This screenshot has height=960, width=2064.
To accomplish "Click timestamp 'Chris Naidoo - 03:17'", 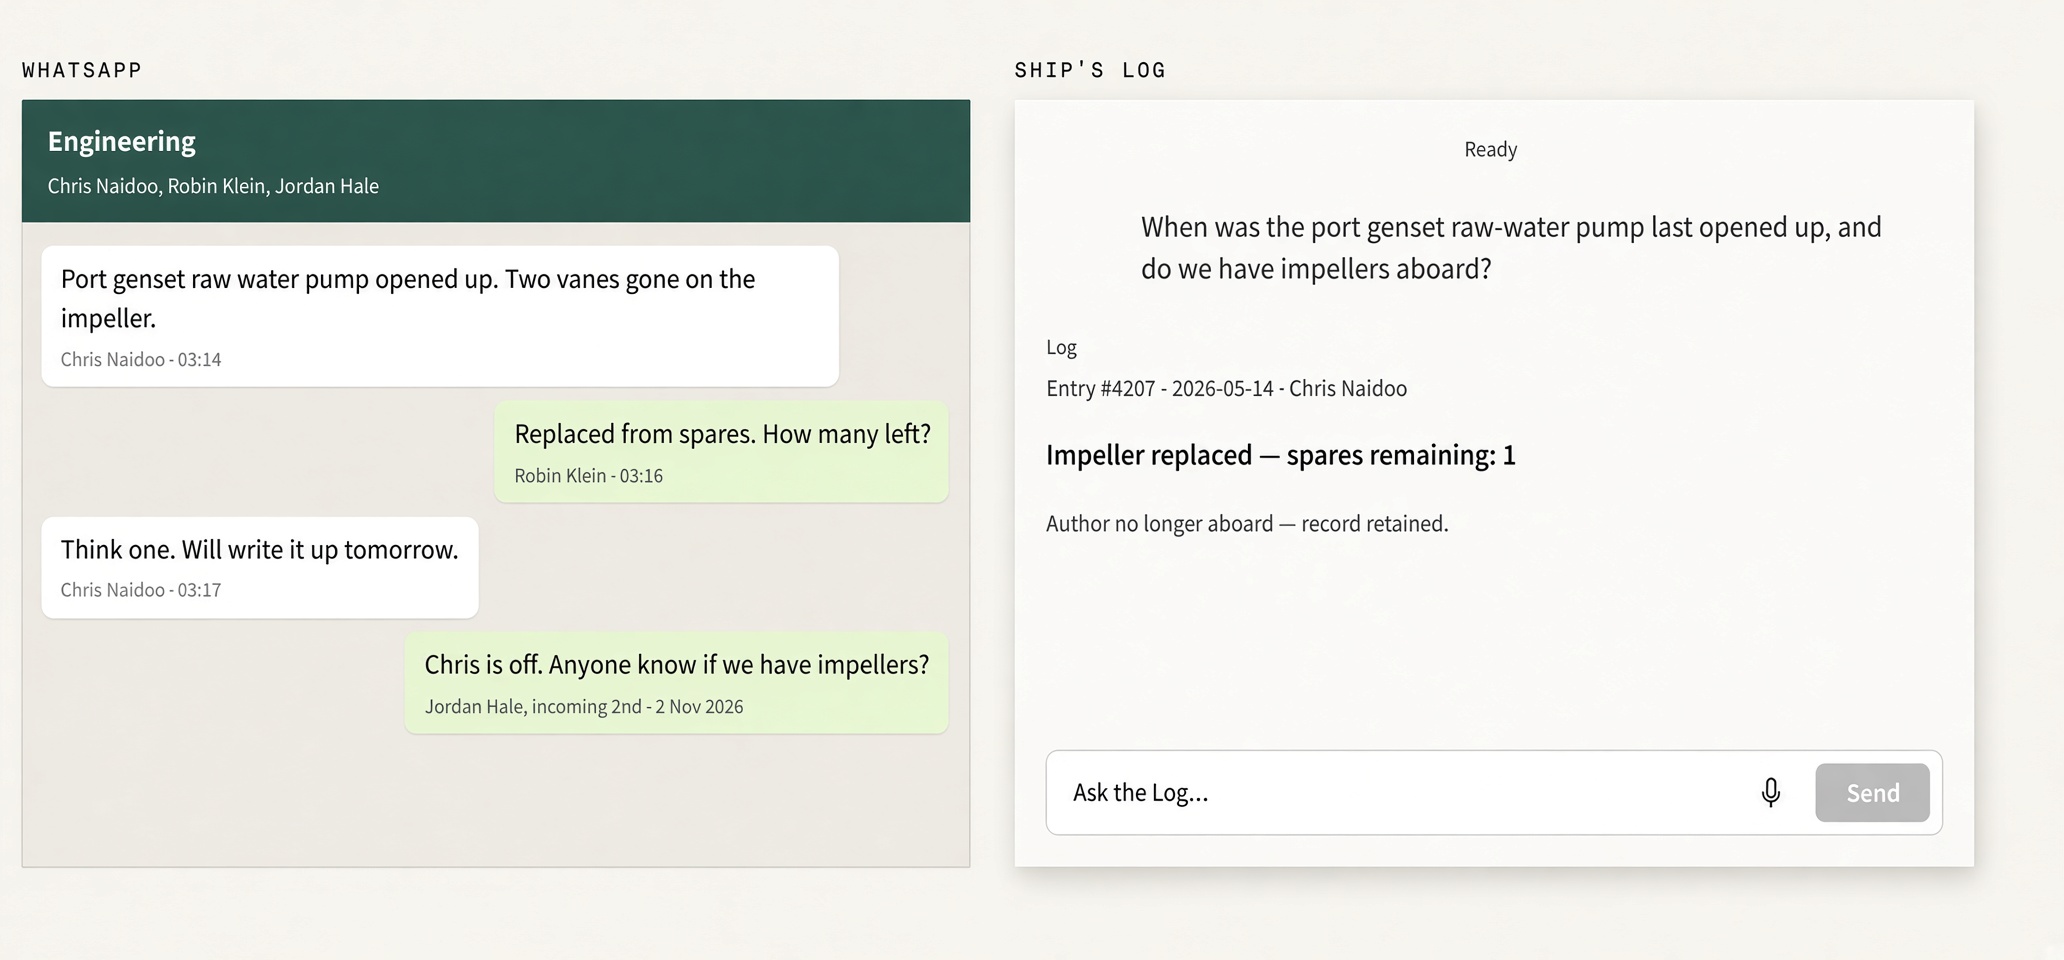I will [141, 590].
